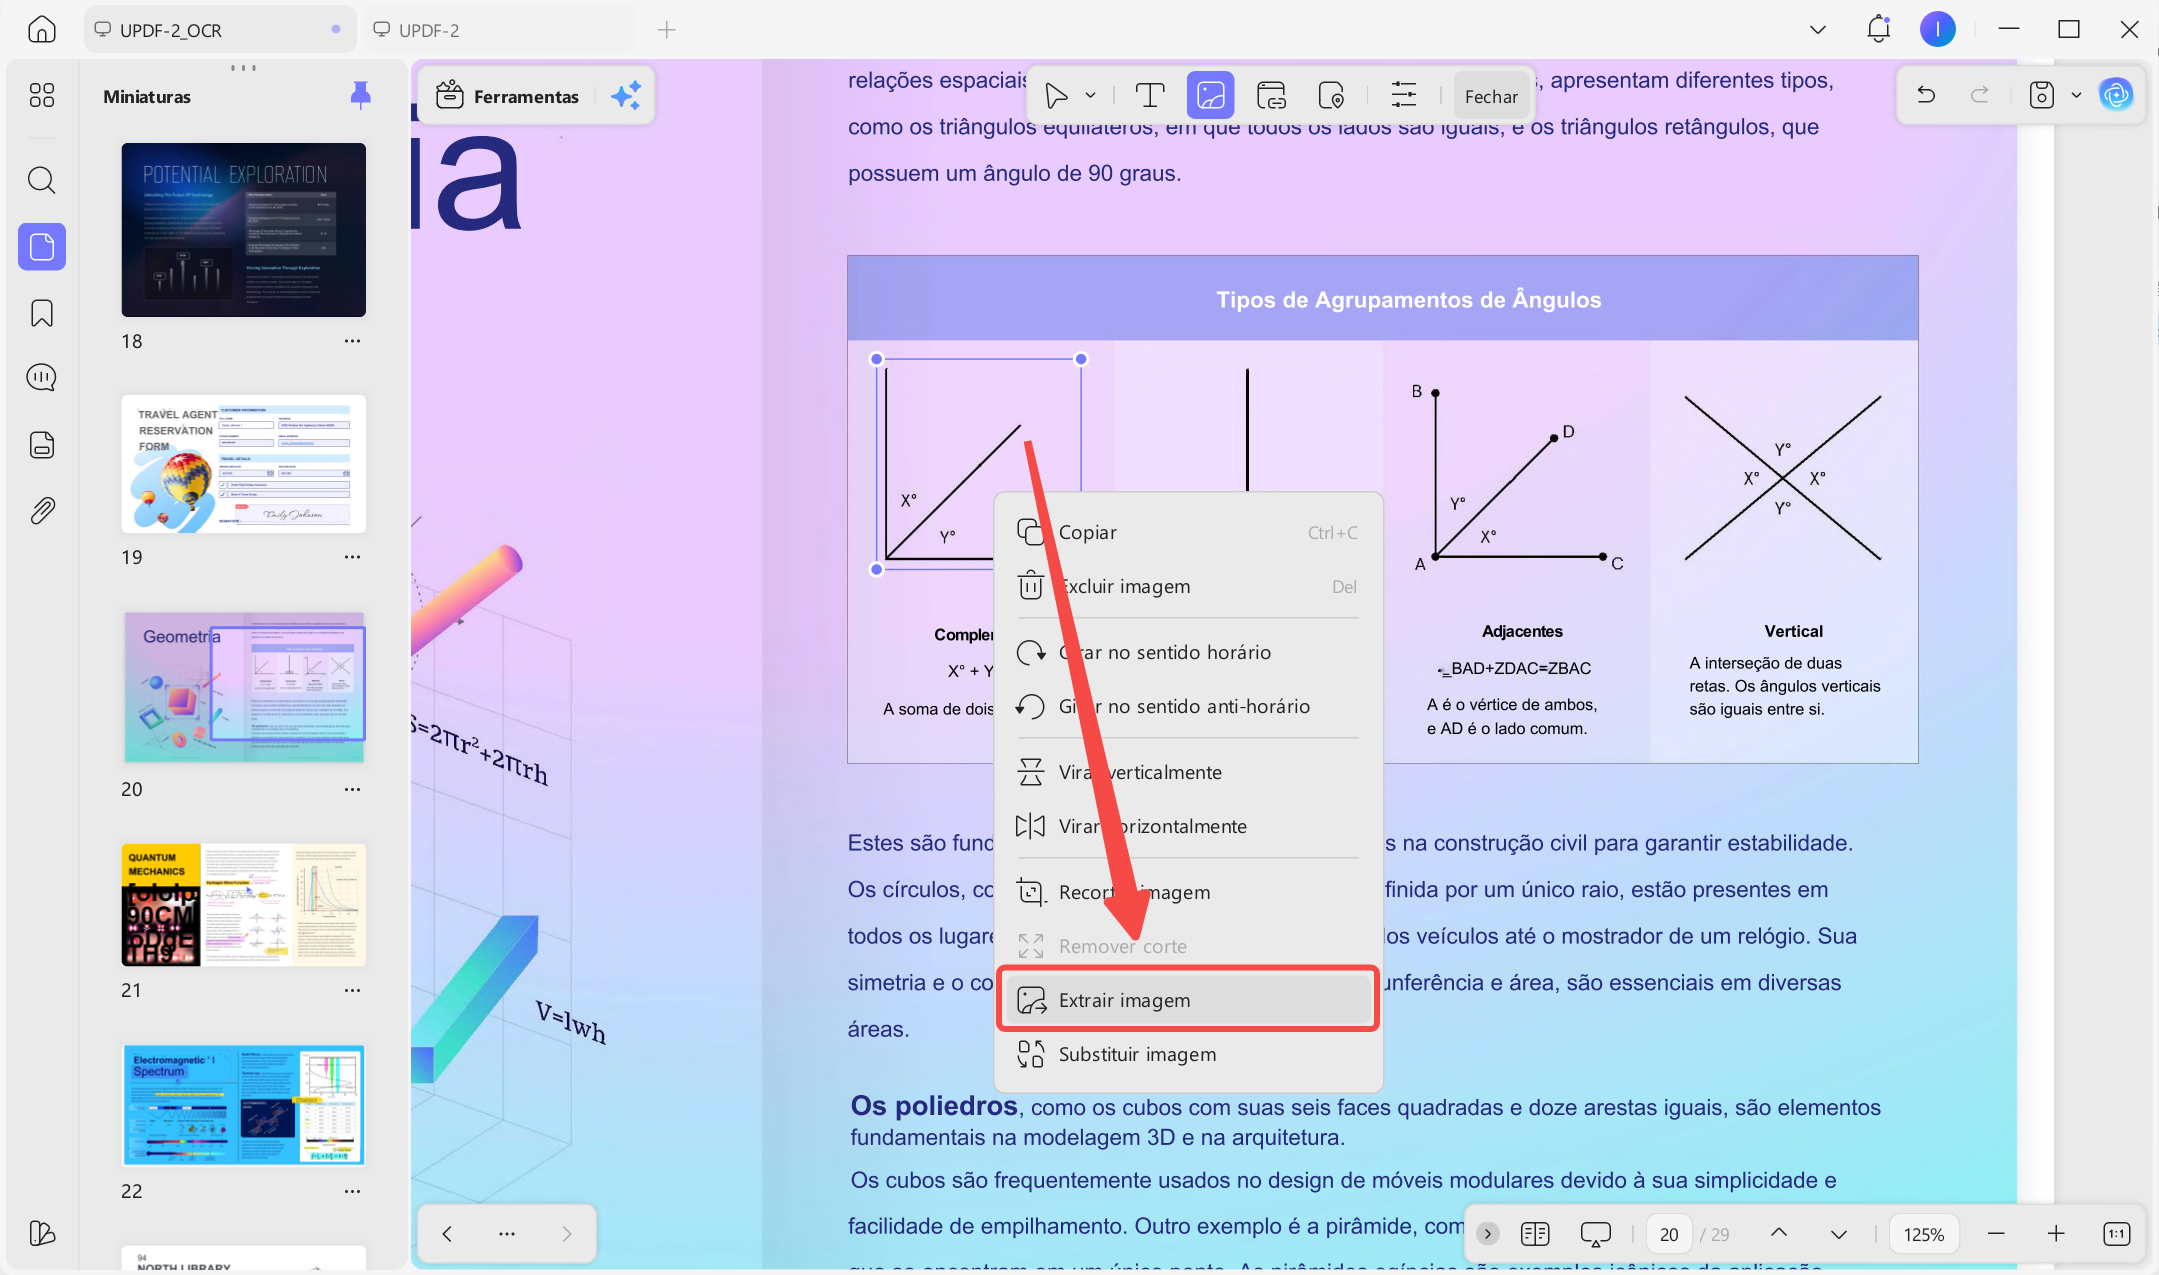The width and height of the screenshot is (2159, 1275).
Task: Open the 125% zoom level box
Action: (x=1924, y=1234)
